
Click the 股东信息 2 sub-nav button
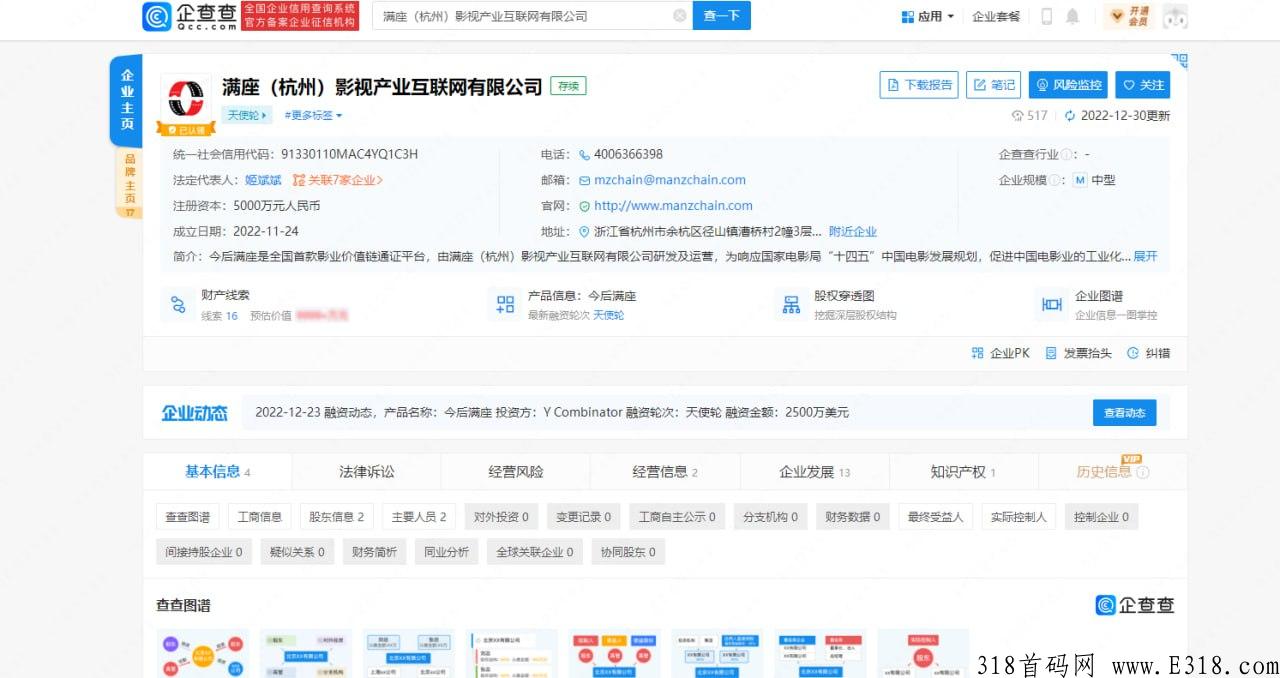coord(336,517)
